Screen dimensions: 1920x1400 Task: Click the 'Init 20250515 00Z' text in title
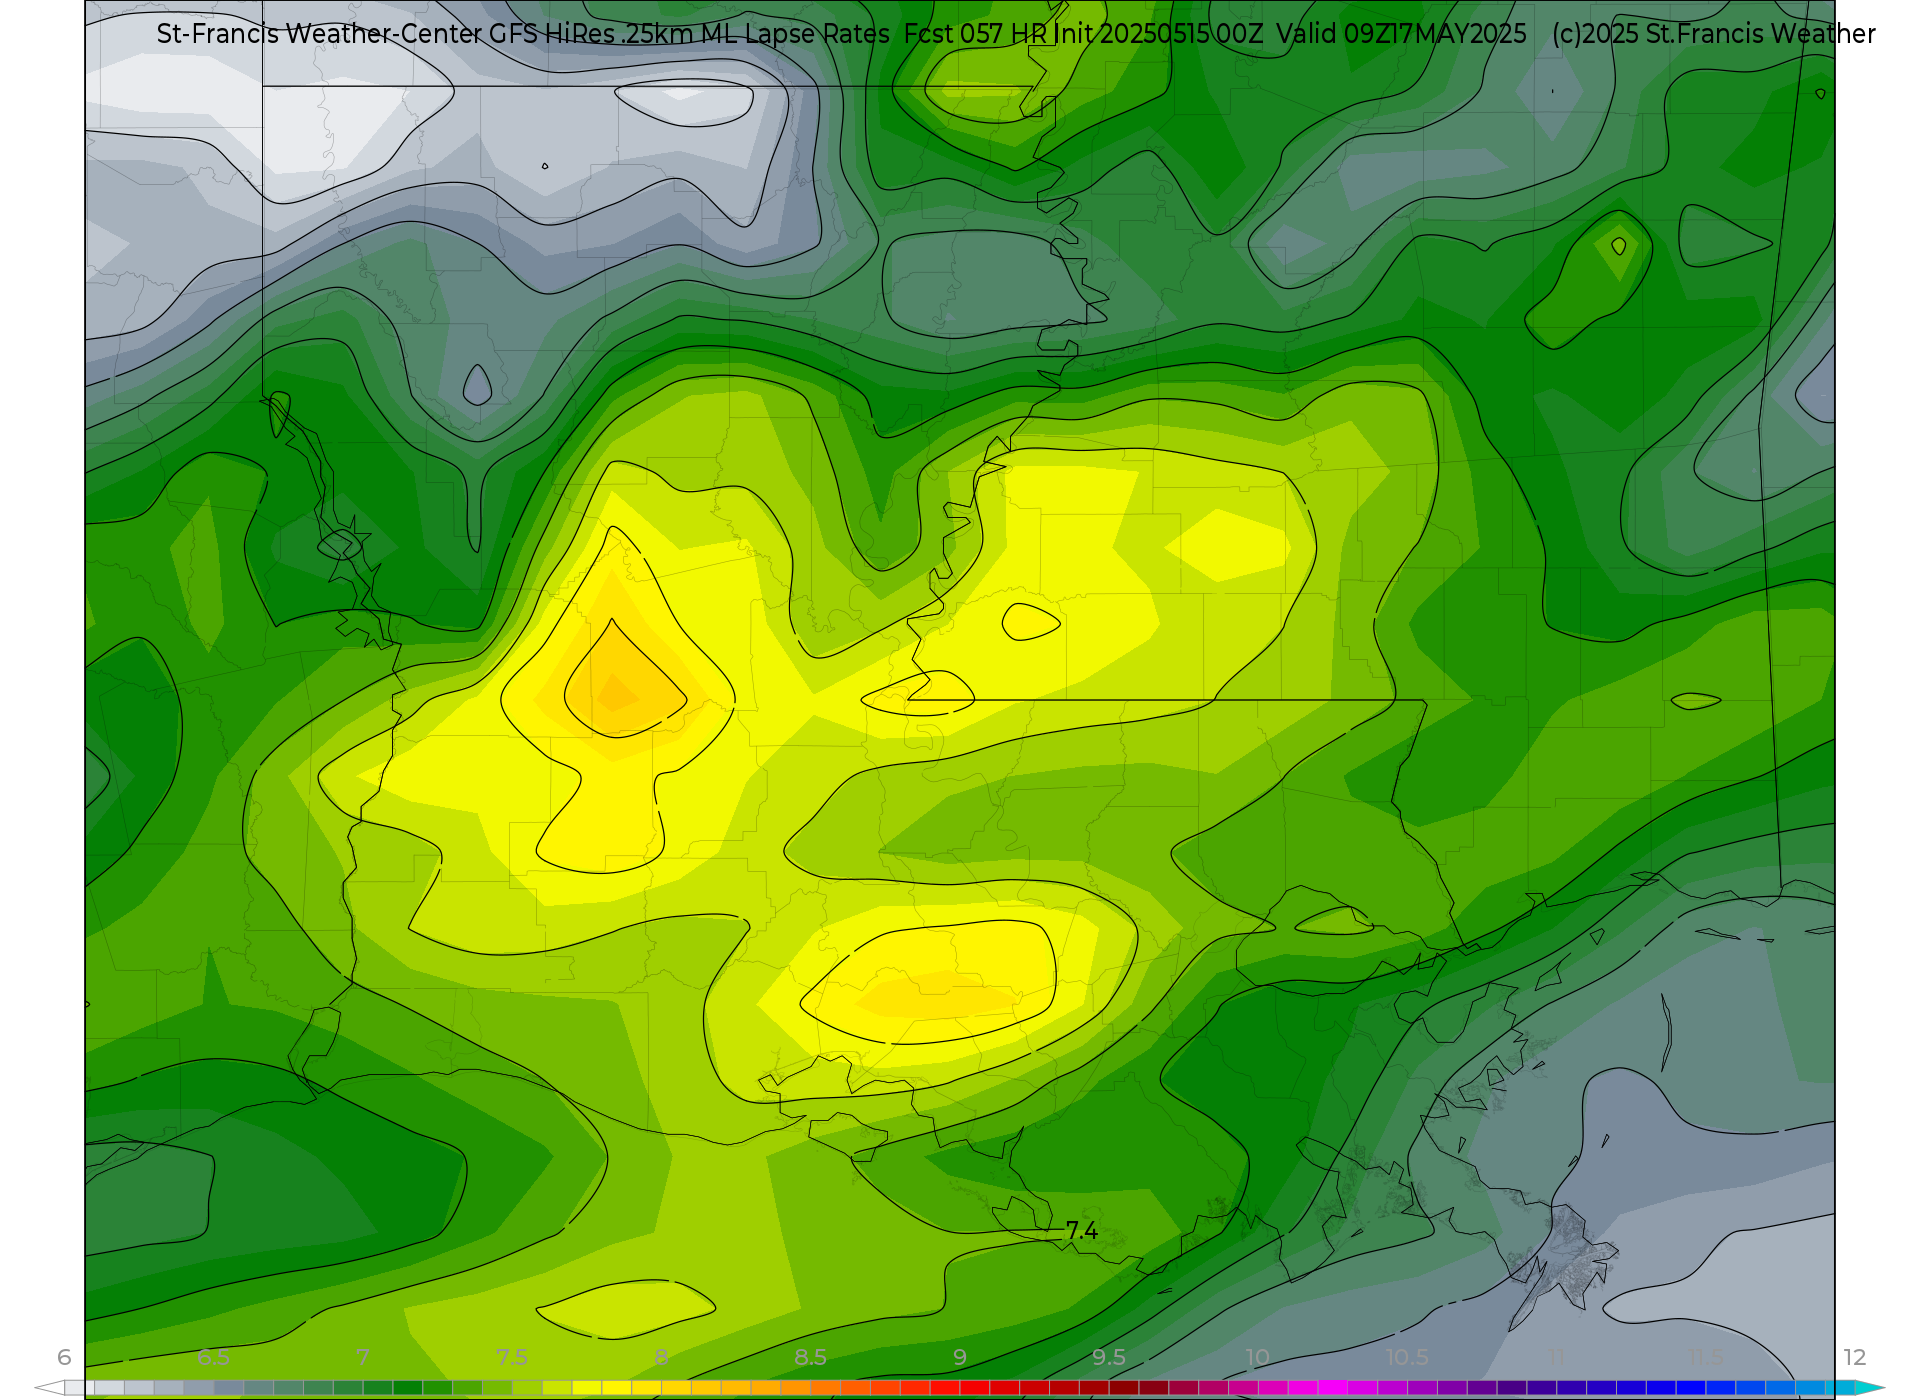pos(1159,34)
